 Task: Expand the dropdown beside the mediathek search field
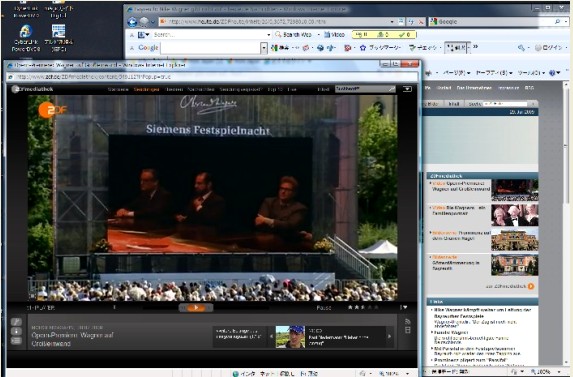407,89
